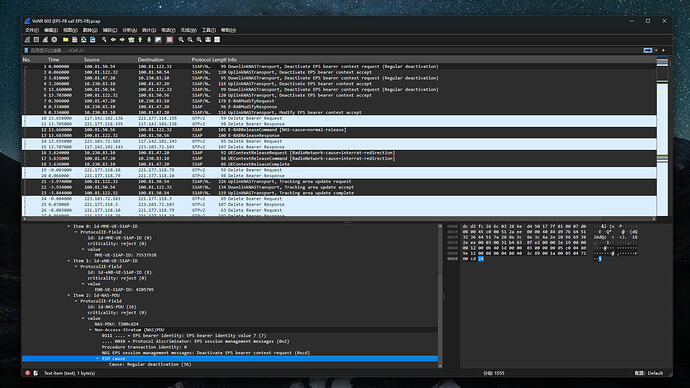This screenshot has width=690, height=388.
Task: Collapse ProtocolIE-Field under Item 0
Action: pyautogui.click(x=76, y=232)
